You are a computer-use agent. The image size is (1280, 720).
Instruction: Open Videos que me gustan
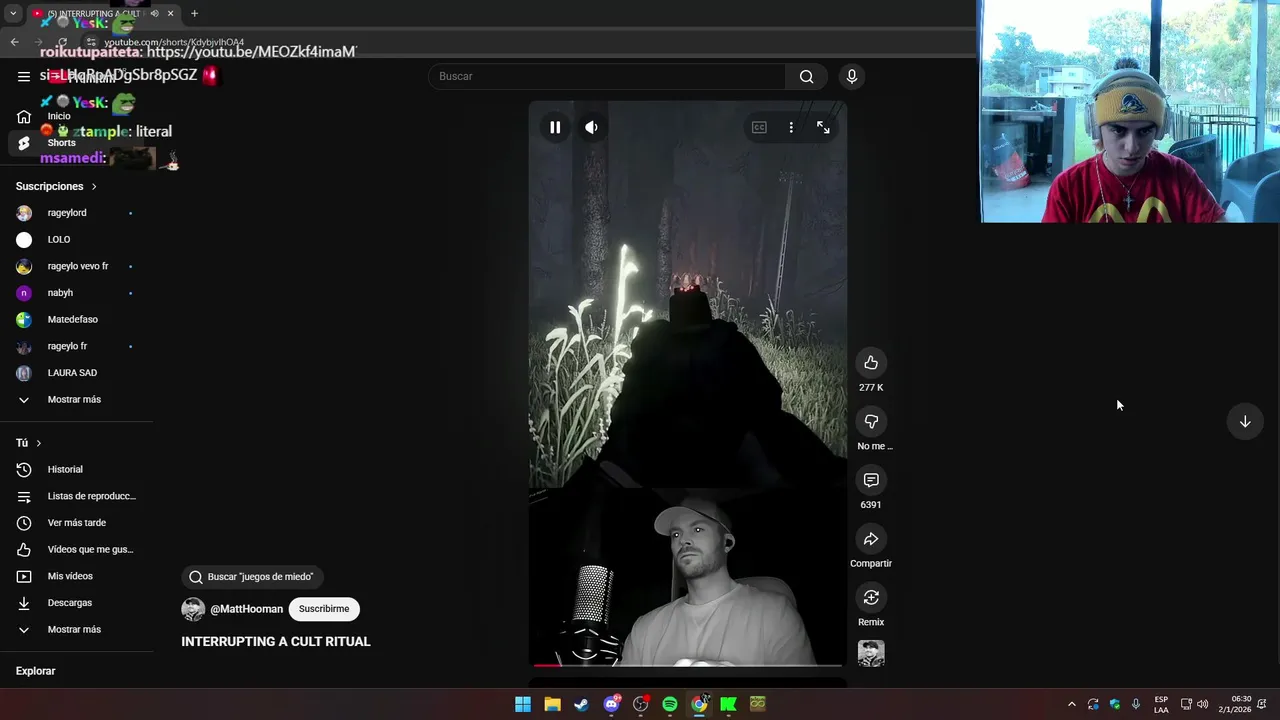pyautogui.click(x=77, y=549)
